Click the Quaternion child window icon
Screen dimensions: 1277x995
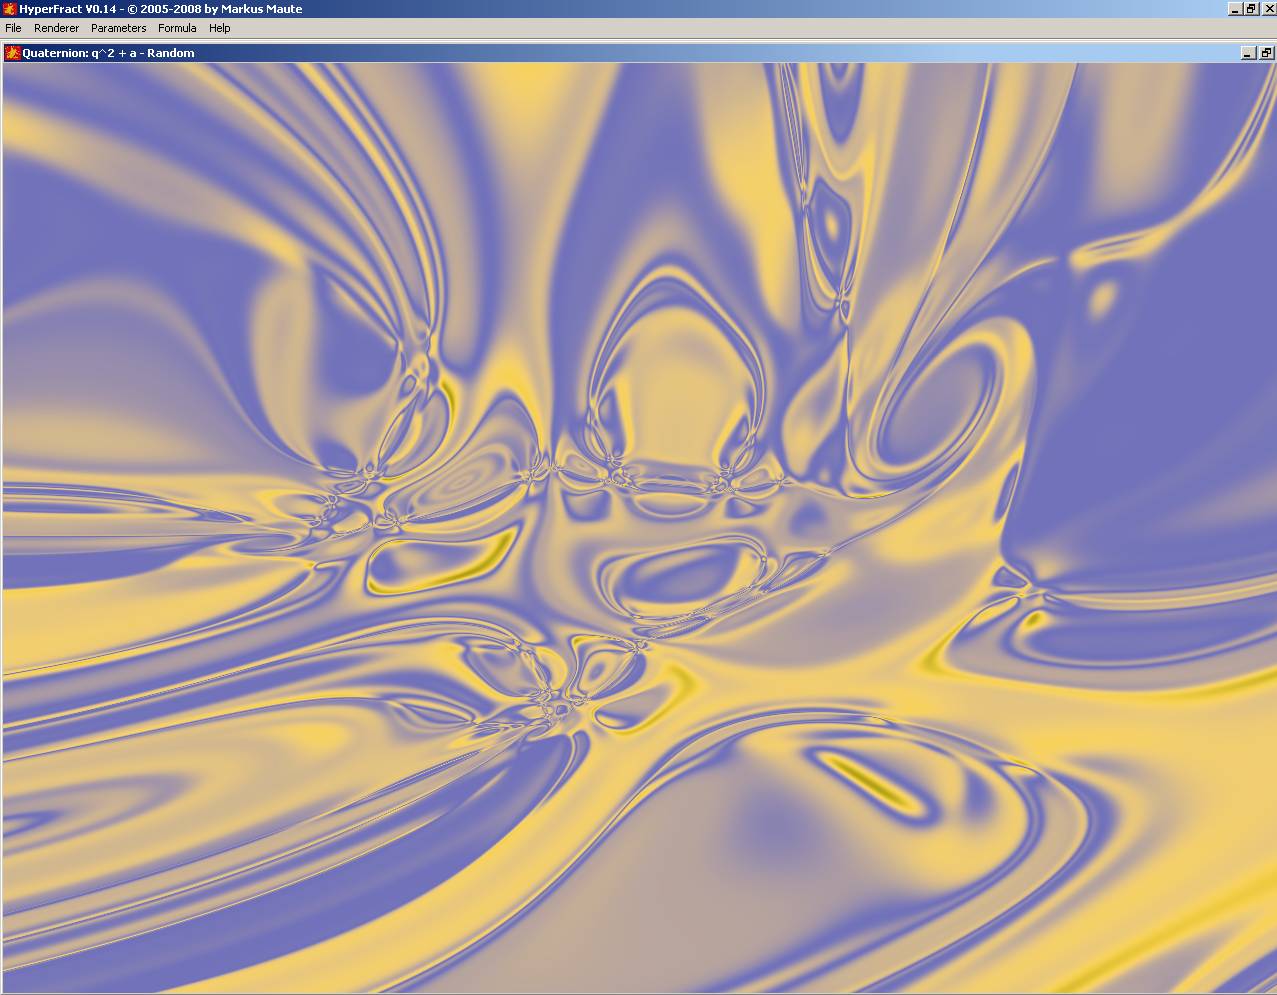[x=13, y=53]
